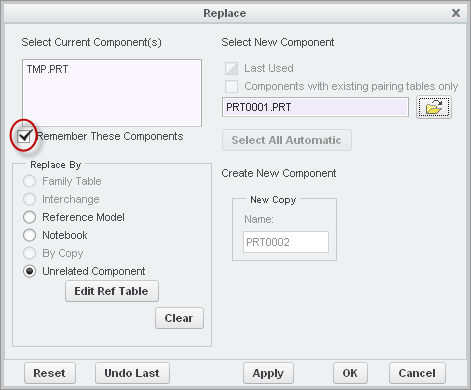This screenshot has width=471, height=390.
Task: Enable the Last Used checkbox
Action: click(231, 68)
